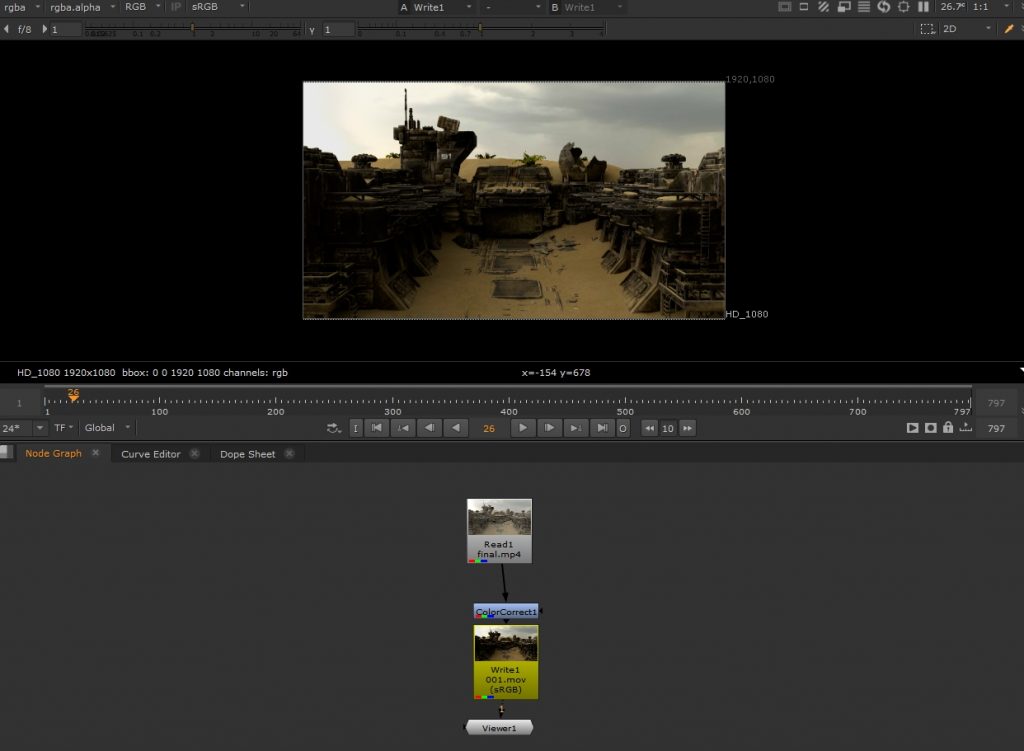Close the Curve Editor tab

tap(195, 453)
